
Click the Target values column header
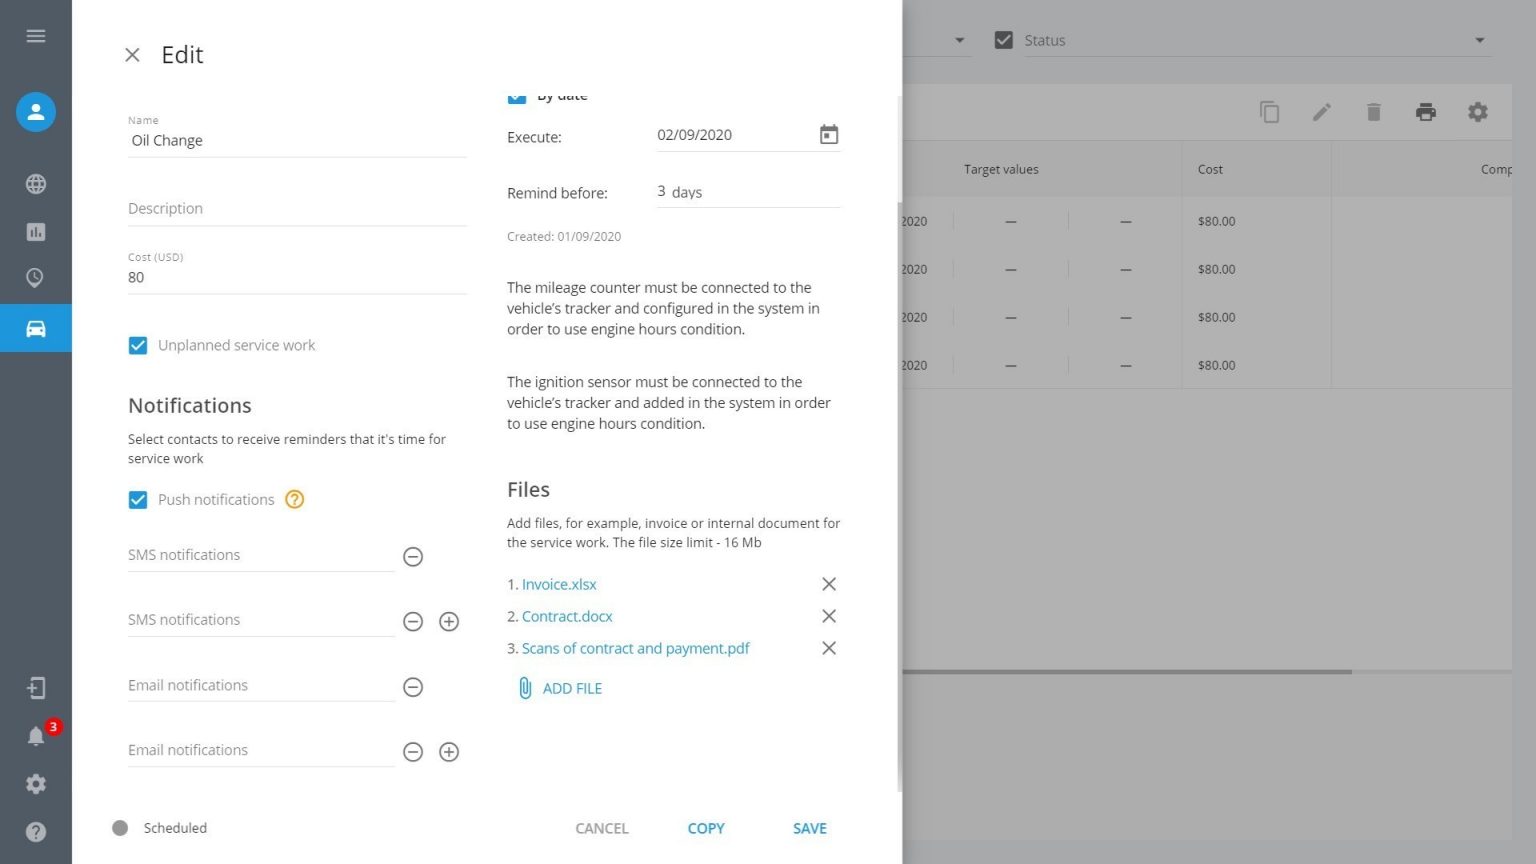point(1001,169)
